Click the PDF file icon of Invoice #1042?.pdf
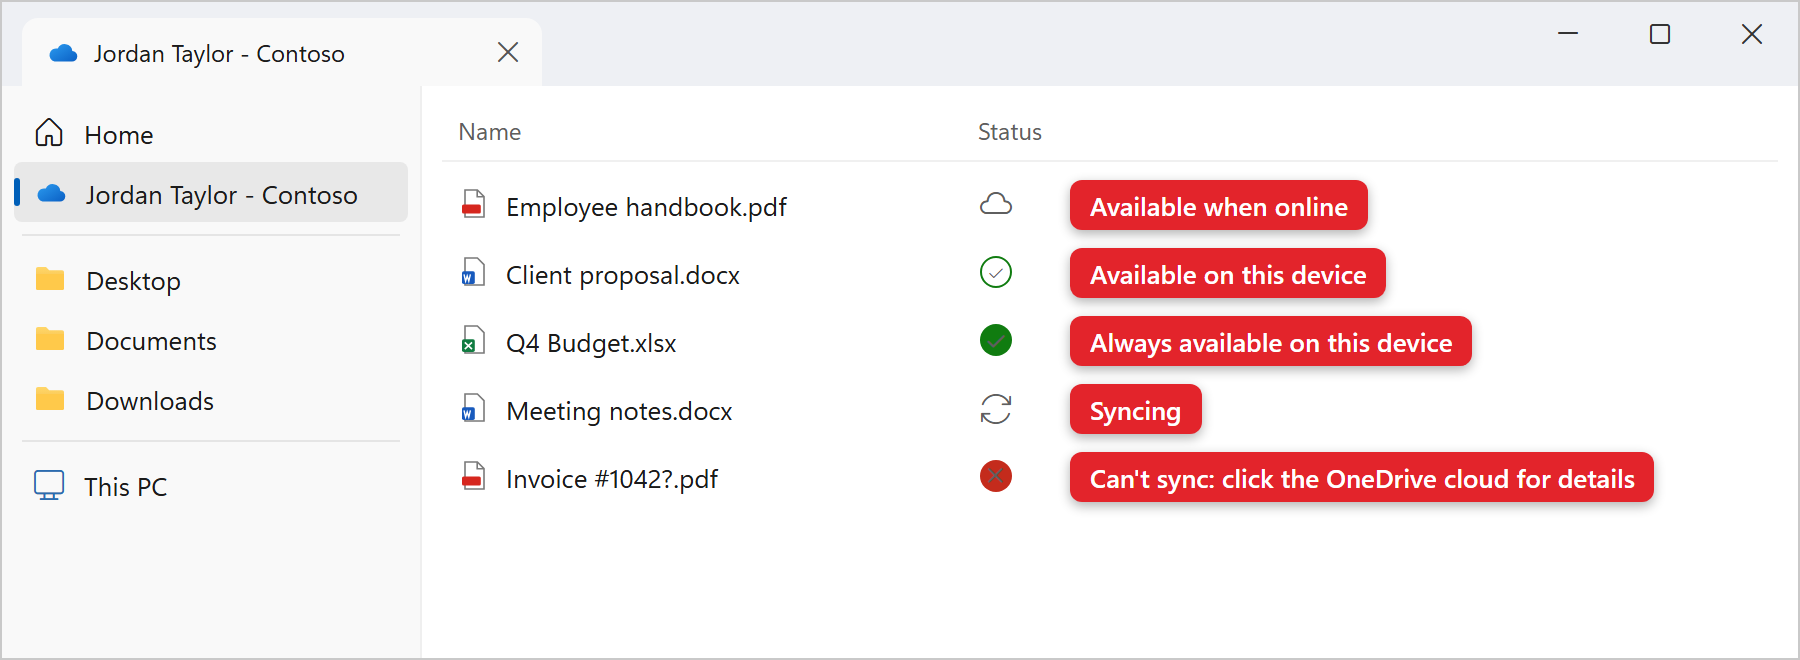1800x660 pixels. click(473, 476)
